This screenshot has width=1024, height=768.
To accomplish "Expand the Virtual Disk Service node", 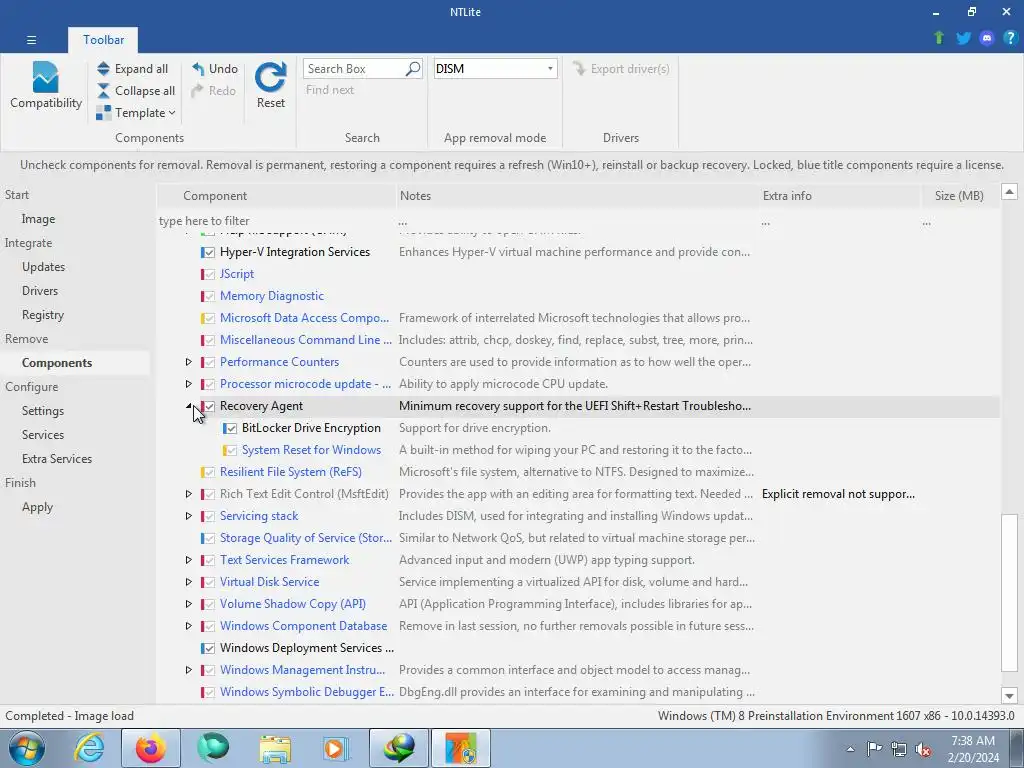I will (x=188, y=582).
